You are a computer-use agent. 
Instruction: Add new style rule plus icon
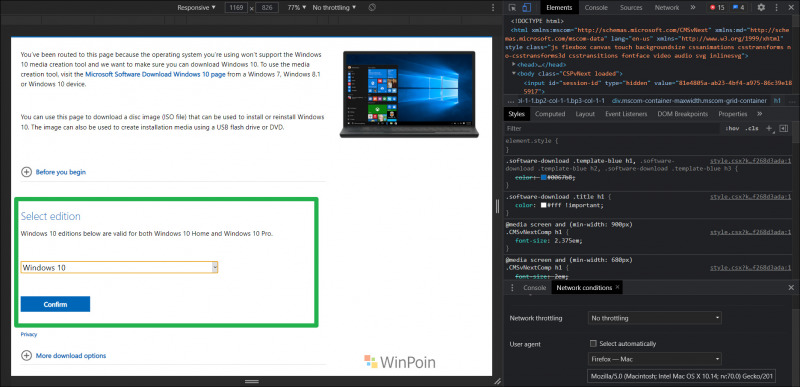click(x=769, y=128)
